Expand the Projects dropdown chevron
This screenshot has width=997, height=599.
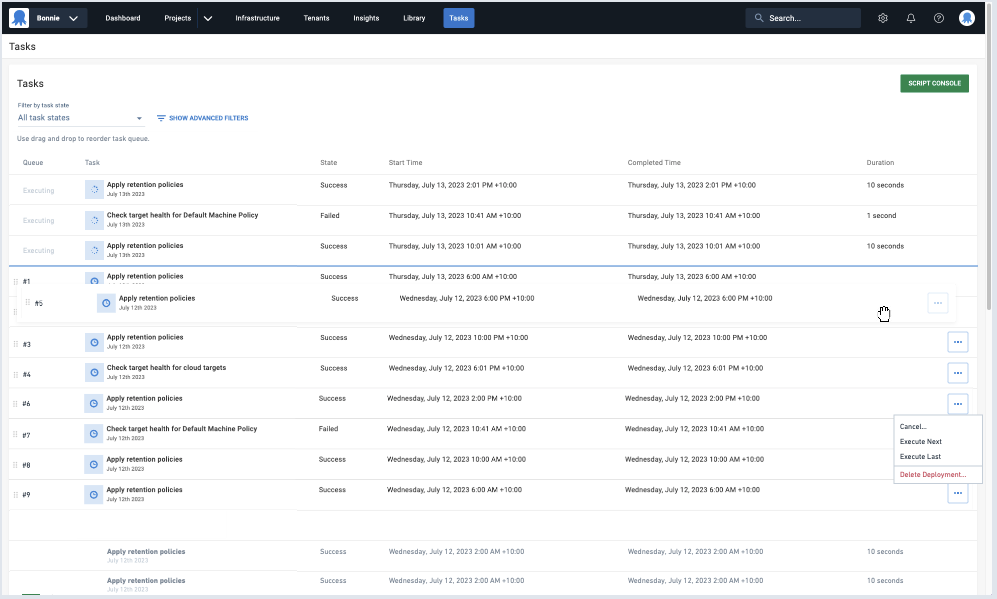(208, 18)
